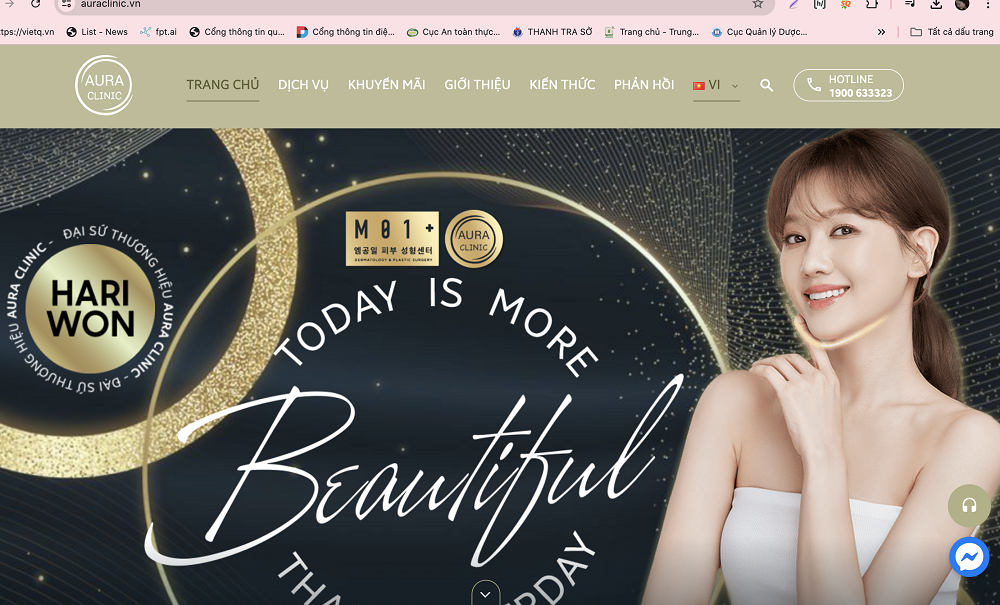
Task: Open the Chrome three-dot menu
Action: [x=988, y=4]
